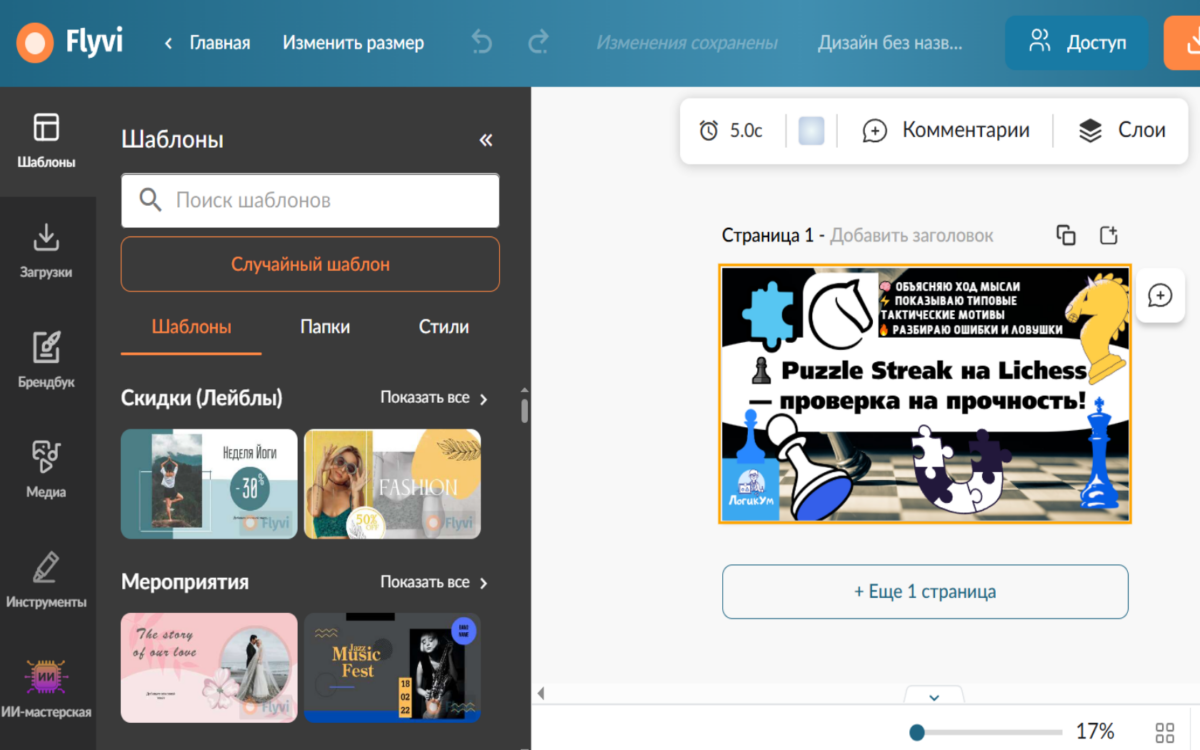Open Медиа sidebar section
This screenshot has height=750, width=1200.
point(47,470)
